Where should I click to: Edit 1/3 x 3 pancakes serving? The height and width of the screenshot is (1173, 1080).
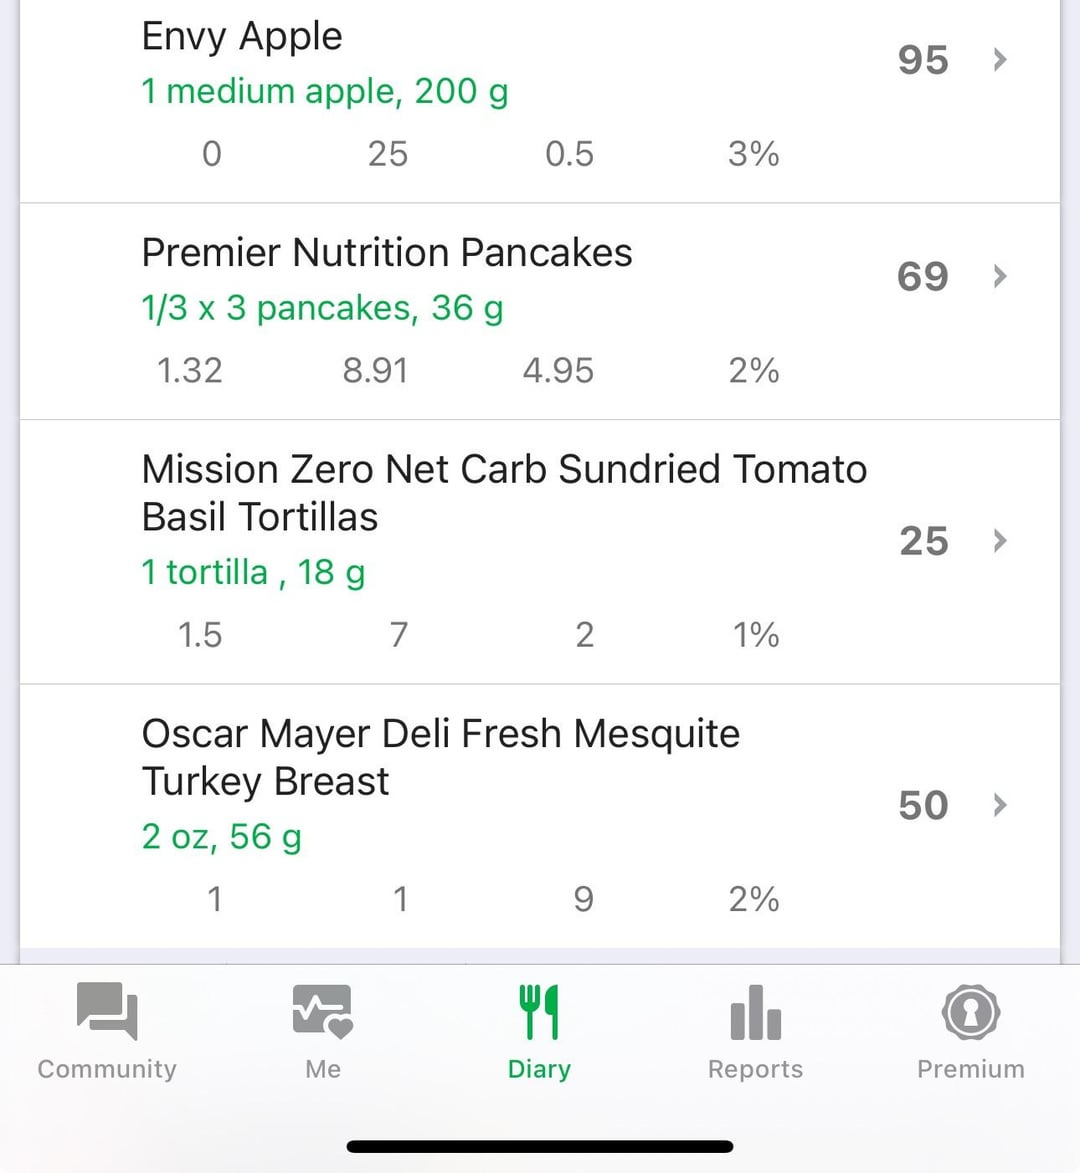[x=322, y=309]
